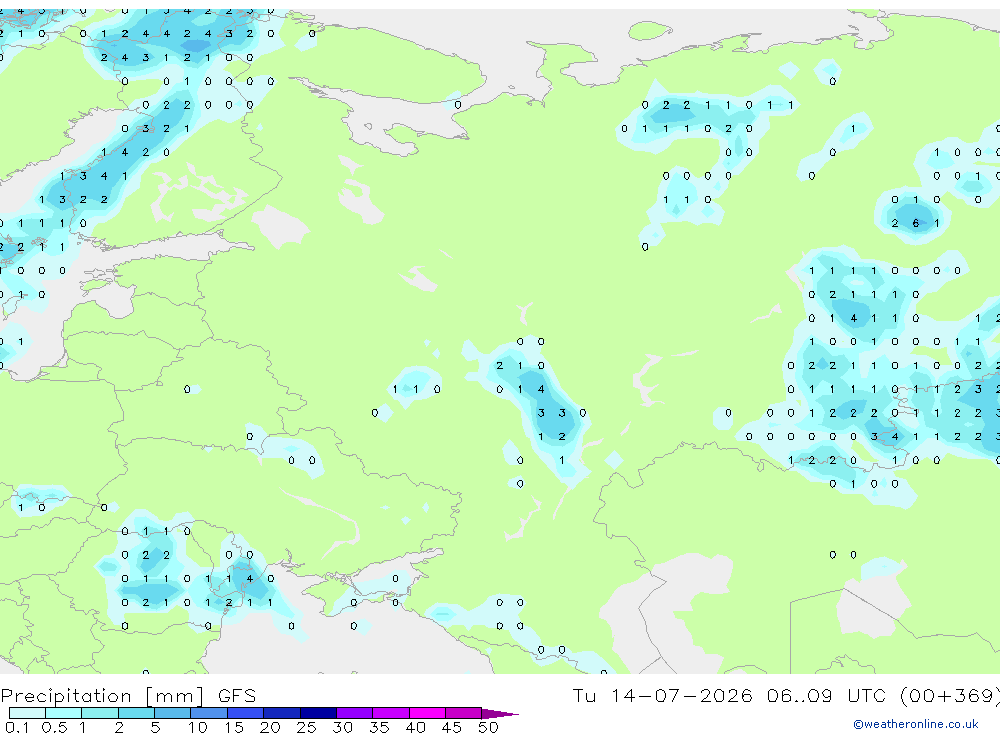The image size is (1000, 733).
Task: Click the 'GFS' model label
Action: (x=237, y=695)
